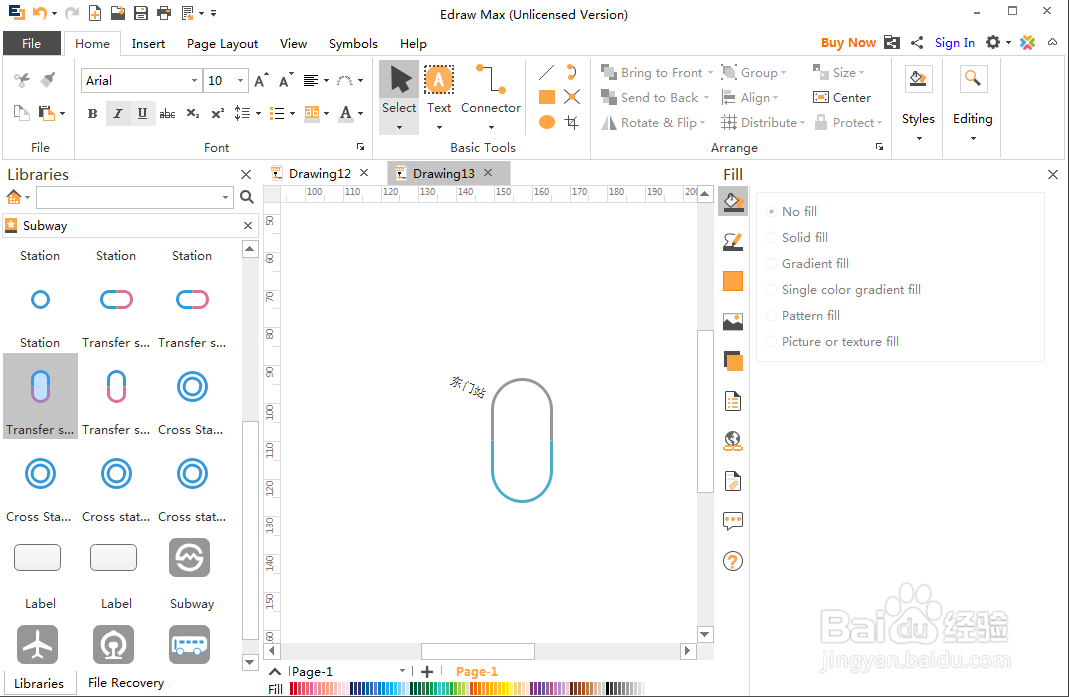
Task: Open the Fill bucket panel icon
Action: pos(733,202)
